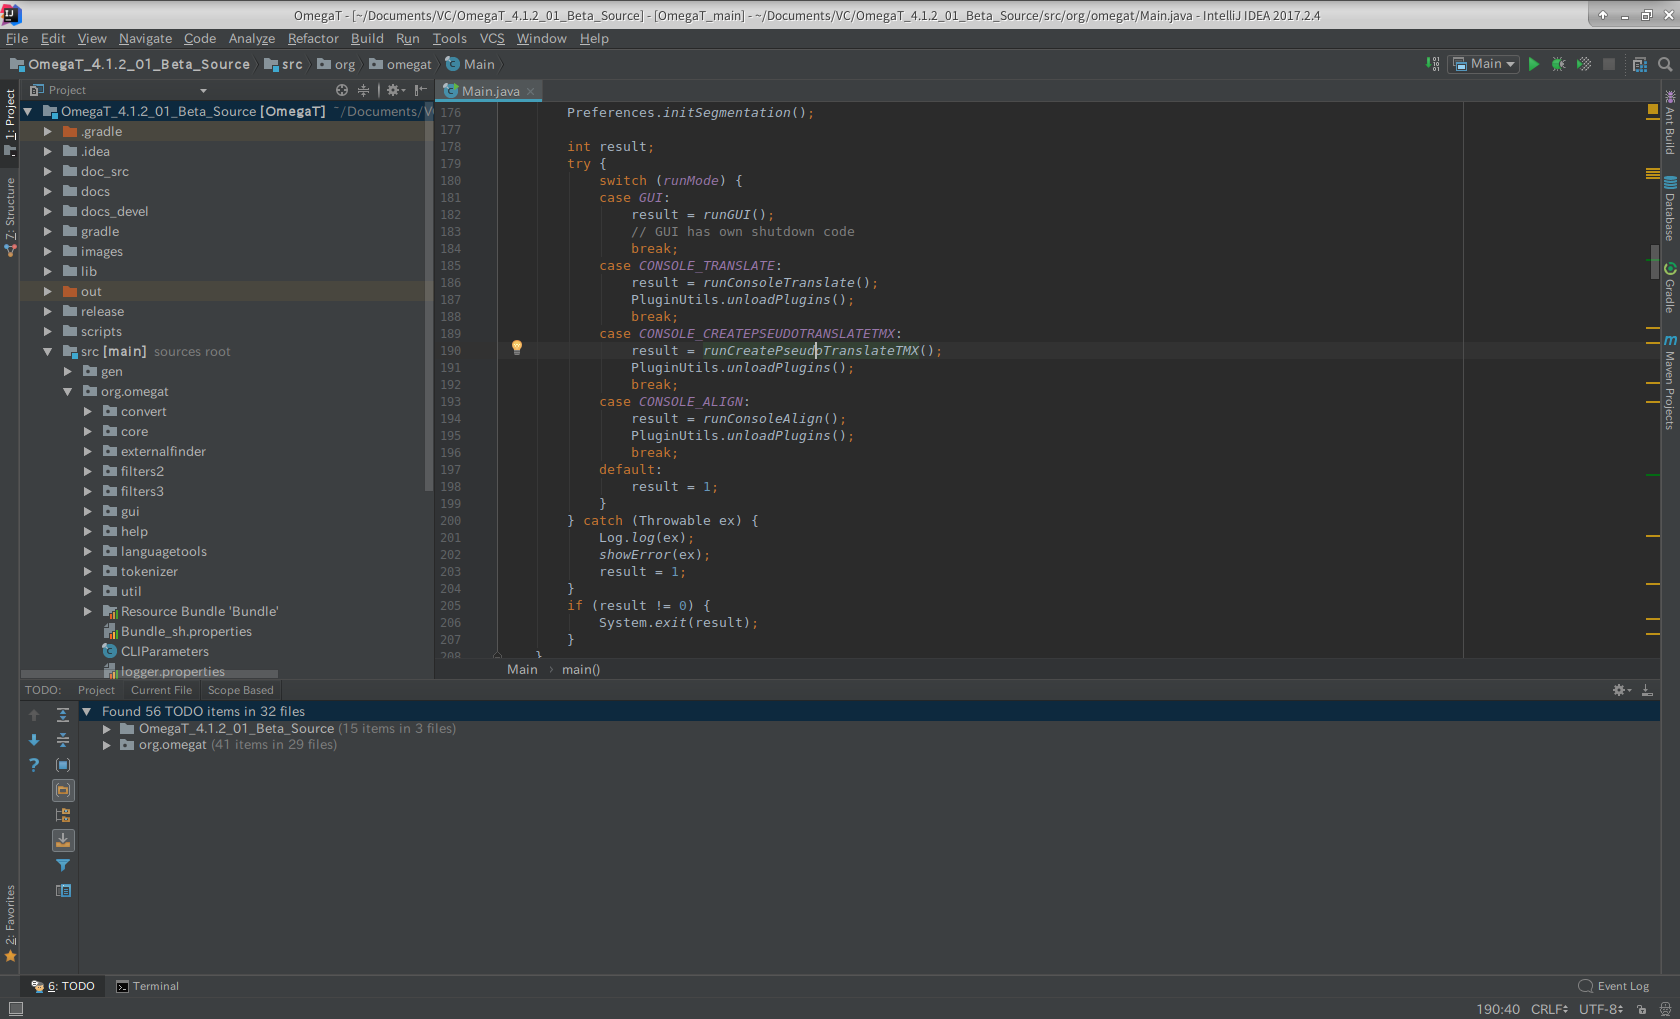Open the Analyze menu

[x=251, y=38]
